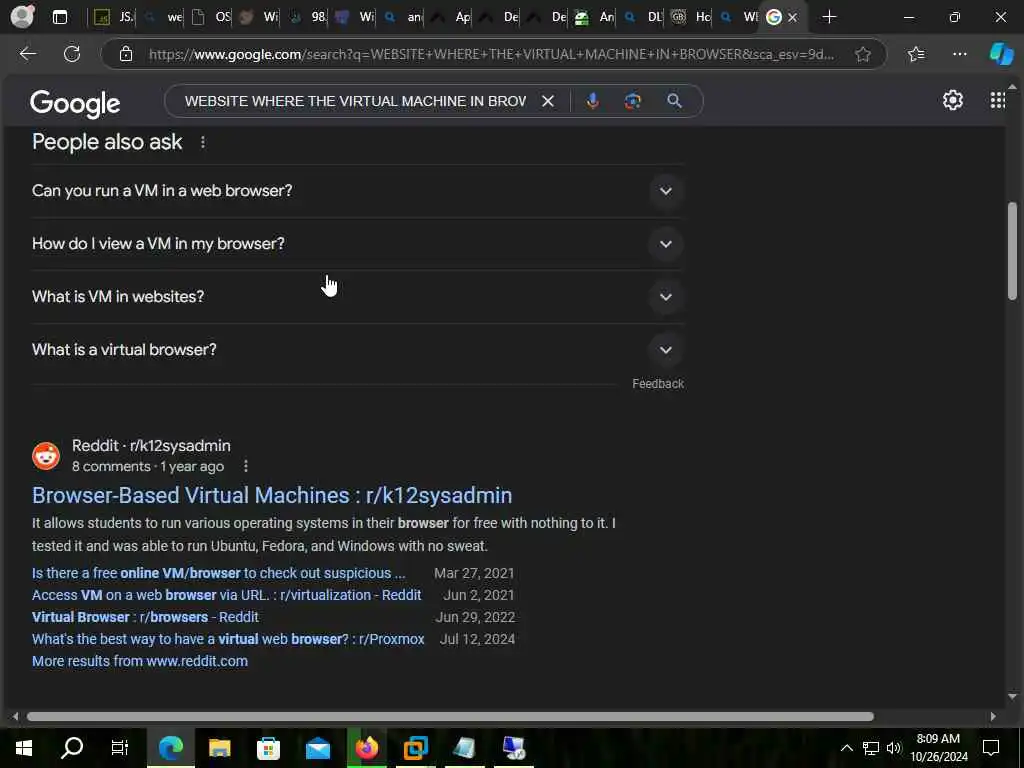Open the Windows Start menu
Screen dimensions: 1024x768
(x=24, y=748)
